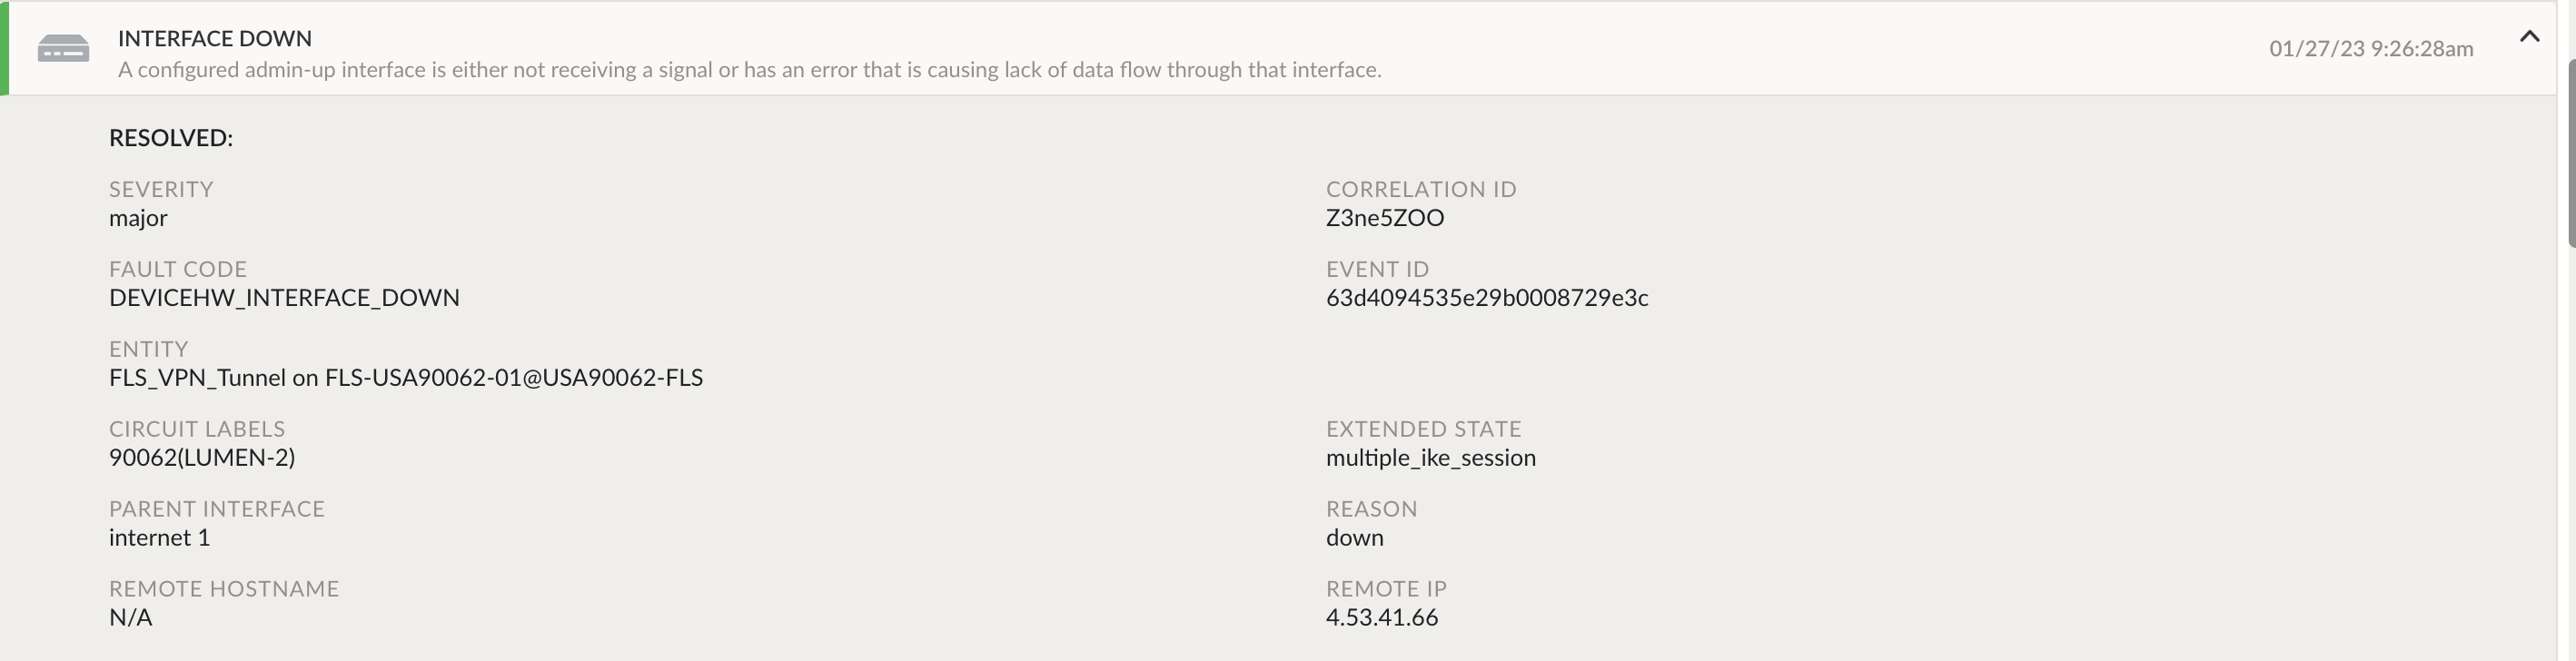Click the alarm timestamp 01/27/23 9:26:28am
The height and width of the screenshot is (661, 2576).
2370,49
